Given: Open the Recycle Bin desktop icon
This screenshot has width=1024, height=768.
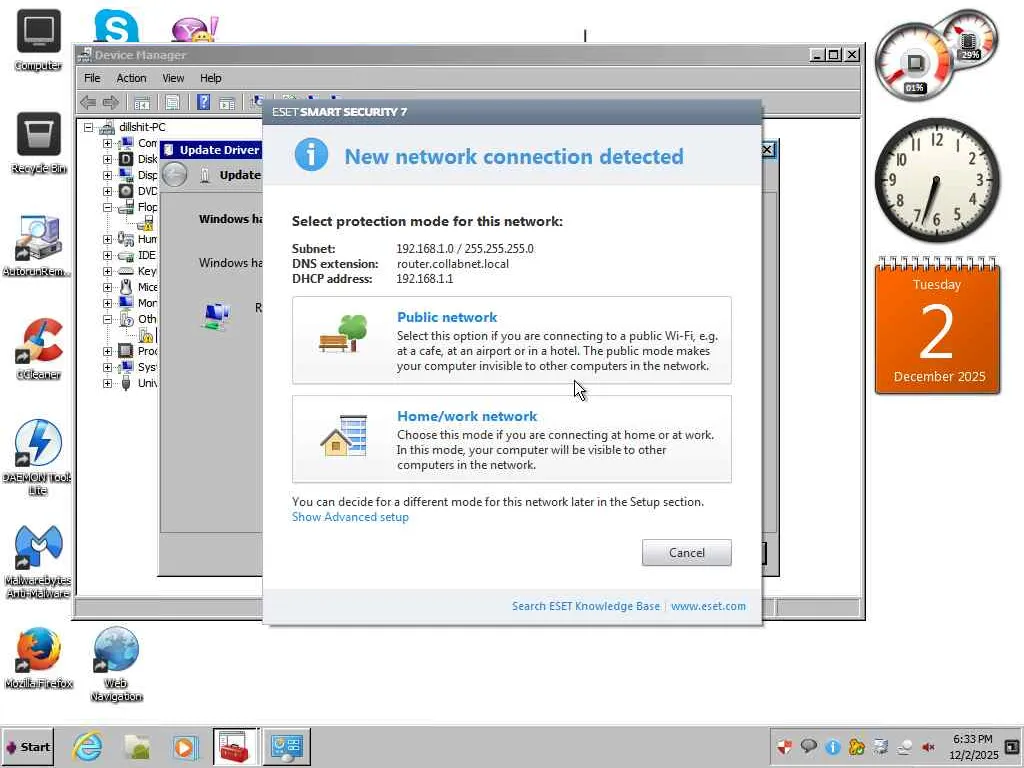Looking at the screenshot, I should (x=38, y=143).
